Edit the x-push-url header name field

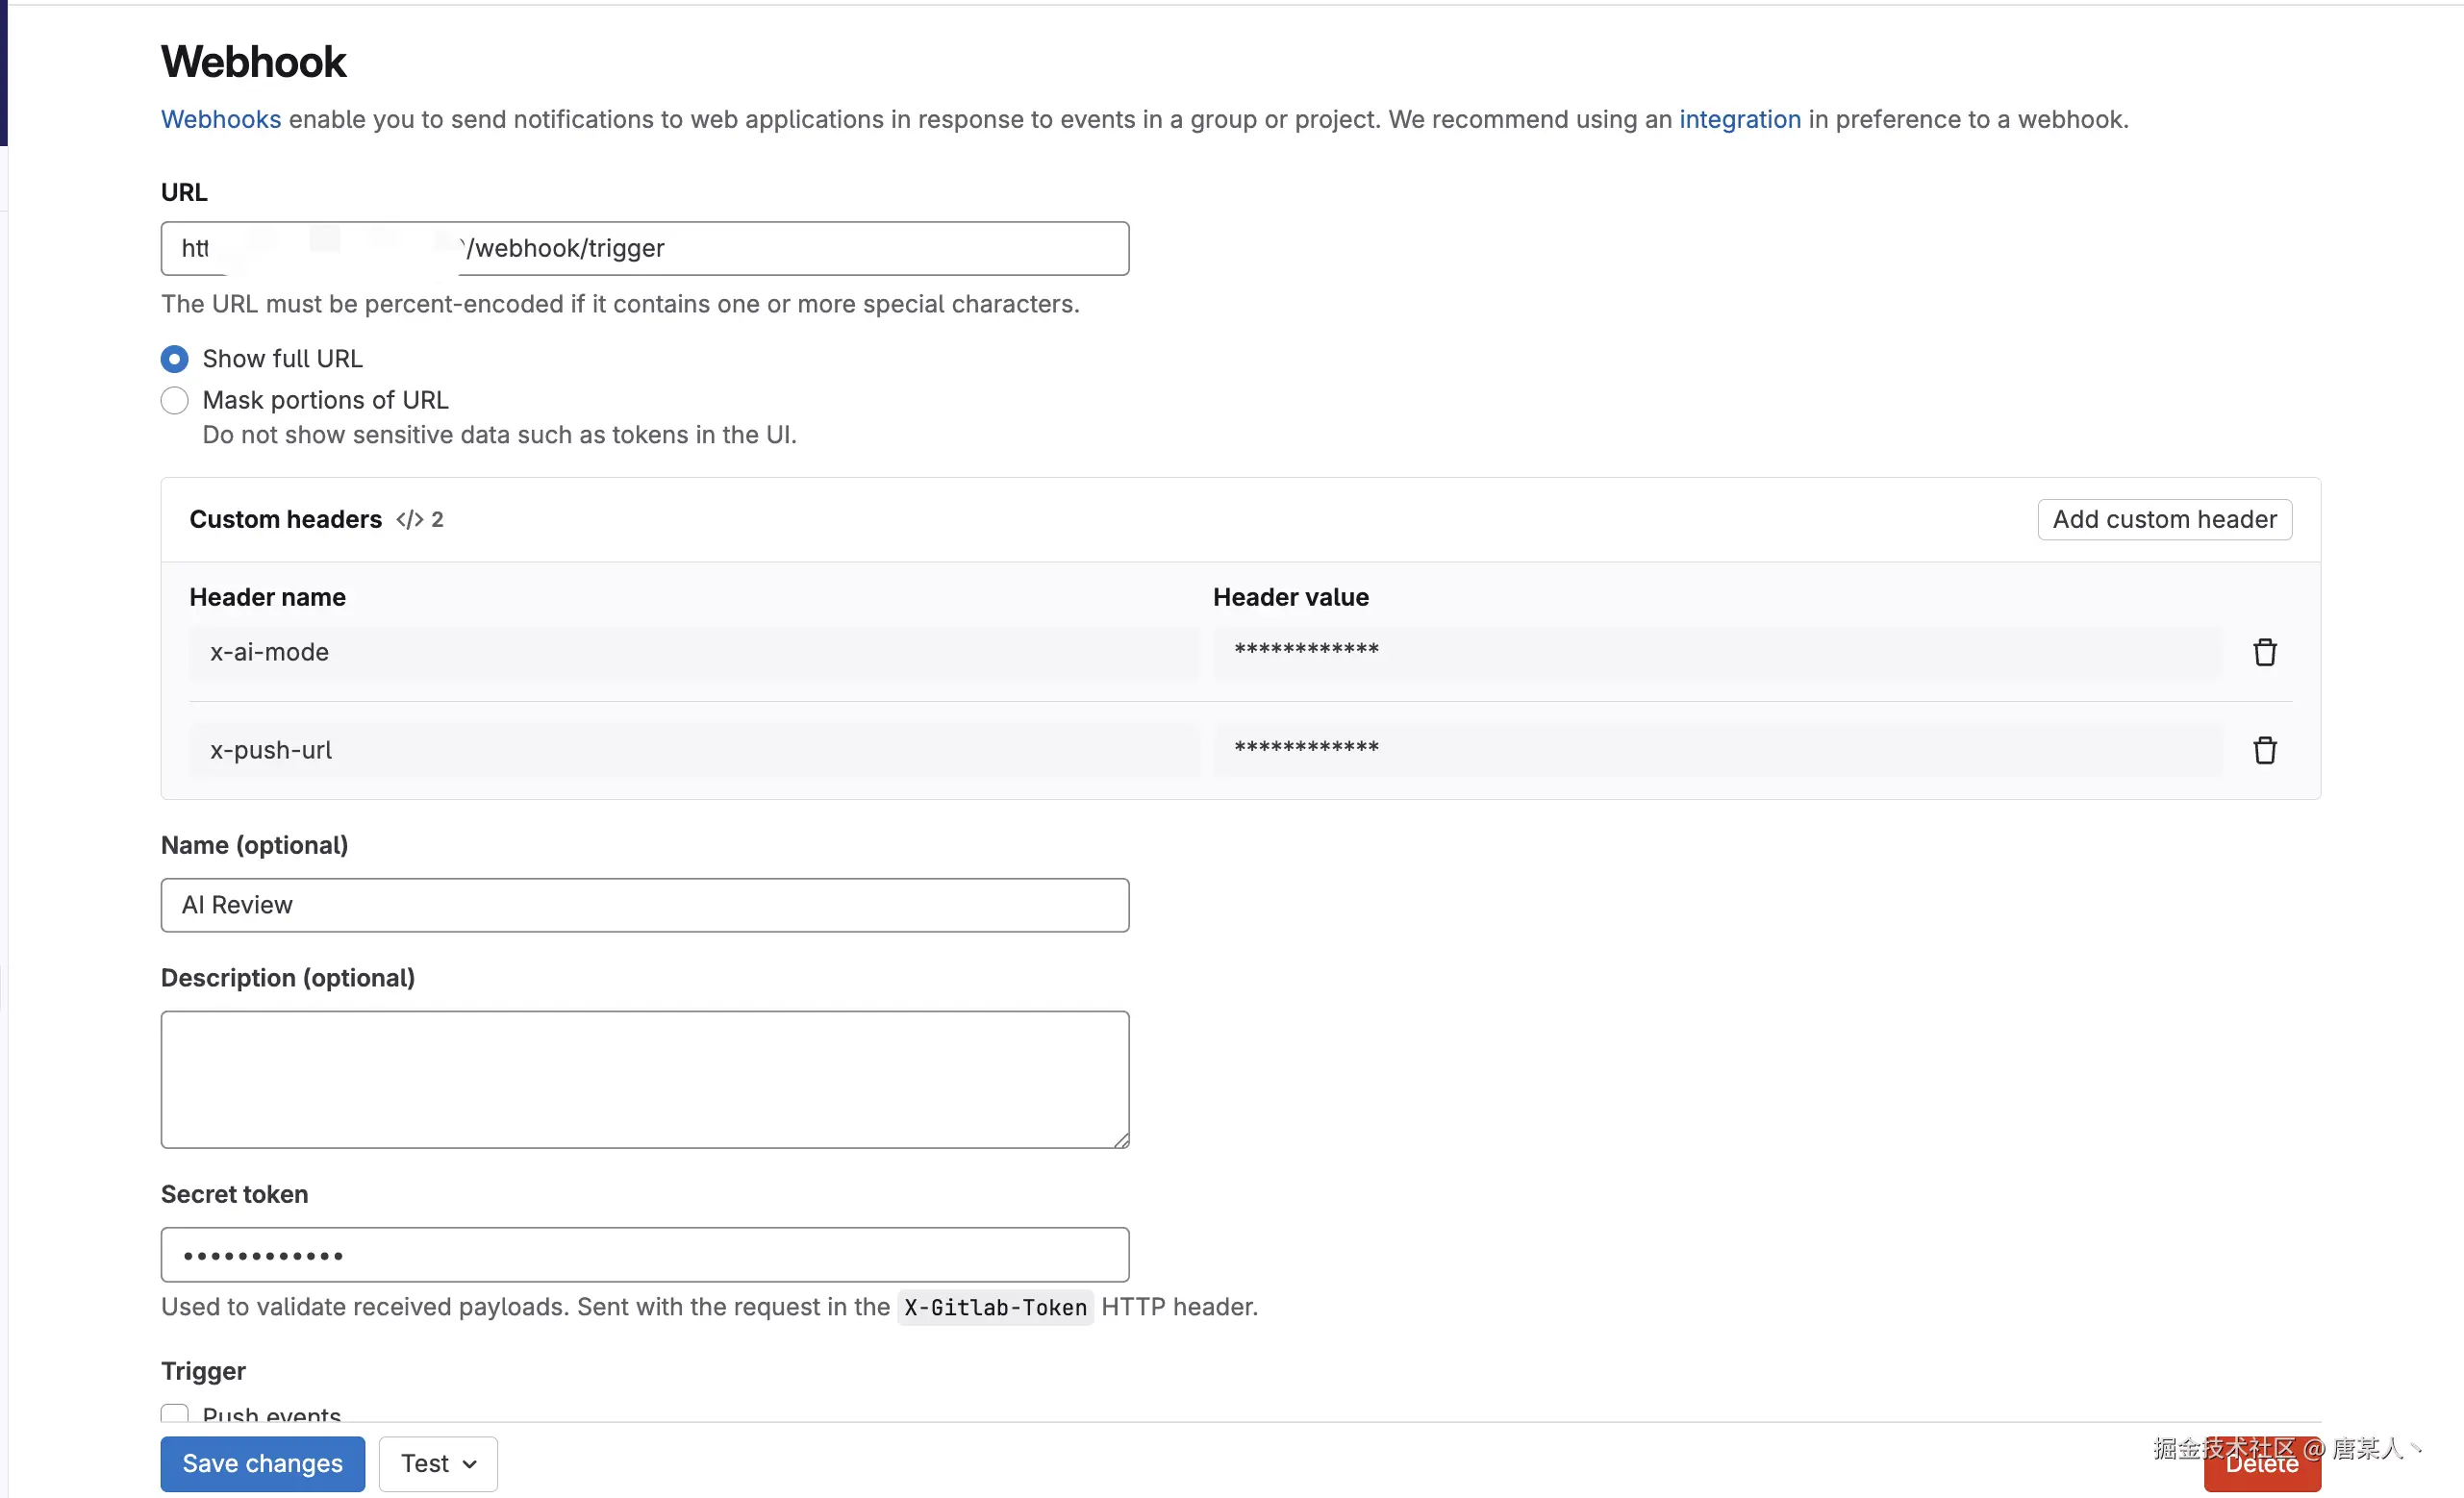pos(693,750)
